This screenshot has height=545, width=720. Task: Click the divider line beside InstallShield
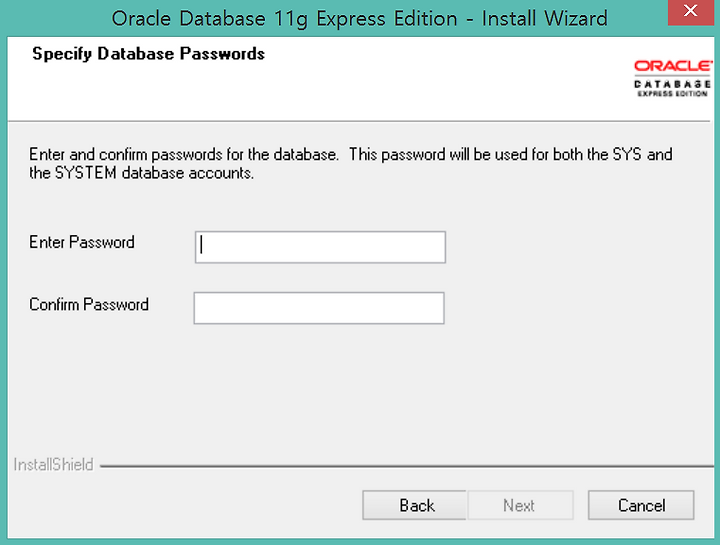click(406, 466)
